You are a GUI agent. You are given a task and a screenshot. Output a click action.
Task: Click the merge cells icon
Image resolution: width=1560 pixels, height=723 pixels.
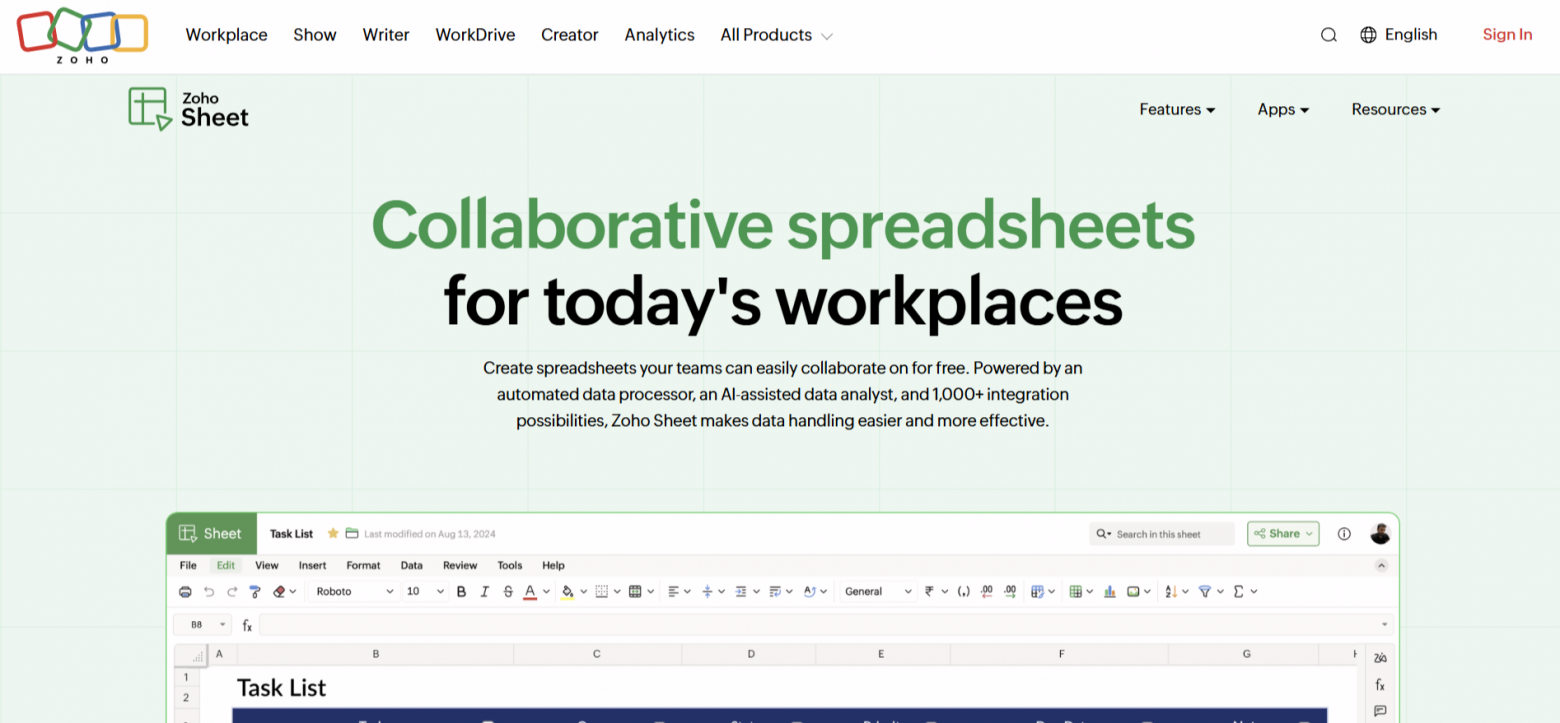point(635,592)
